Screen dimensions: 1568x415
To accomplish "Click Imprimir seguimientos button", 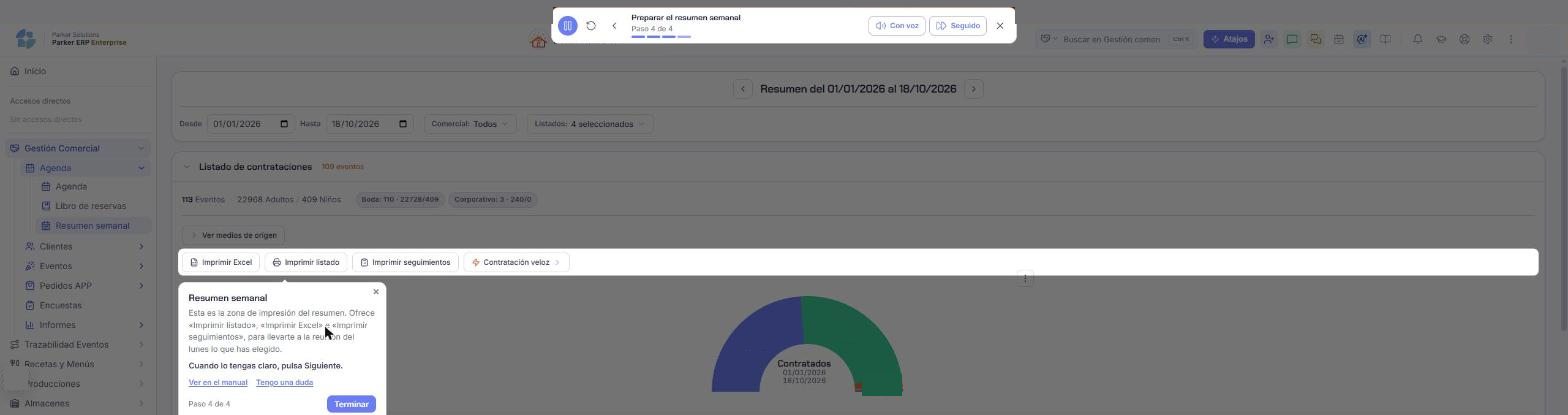I will point(405,262).
